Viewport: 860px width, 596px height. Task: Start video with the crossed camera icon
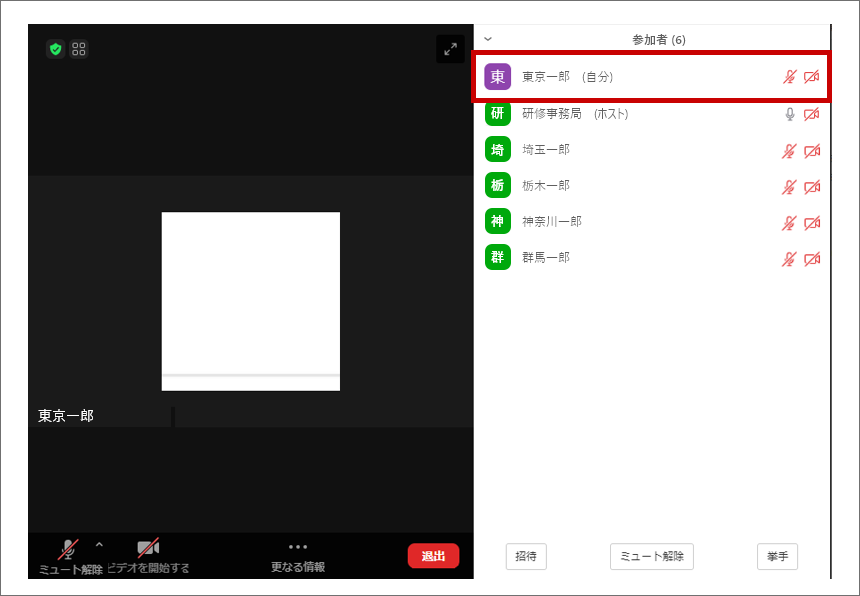(x=148, y=548)
